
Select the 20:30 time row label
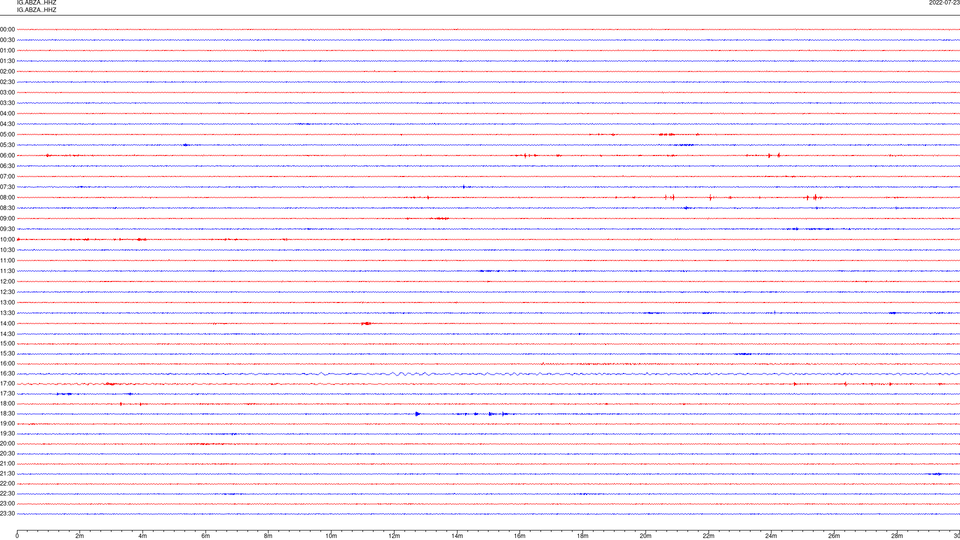point(7,454)
